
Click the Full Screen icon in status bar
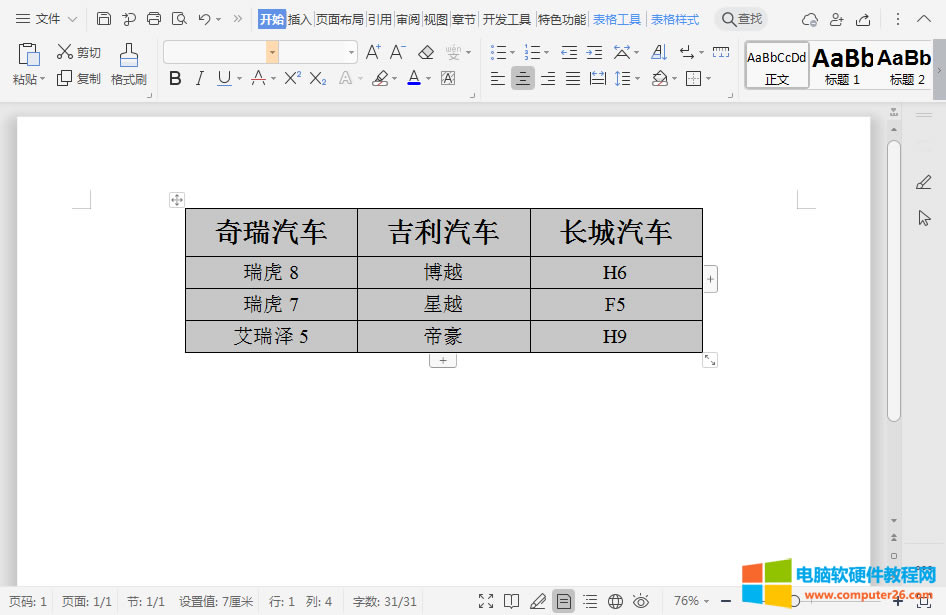487,601
